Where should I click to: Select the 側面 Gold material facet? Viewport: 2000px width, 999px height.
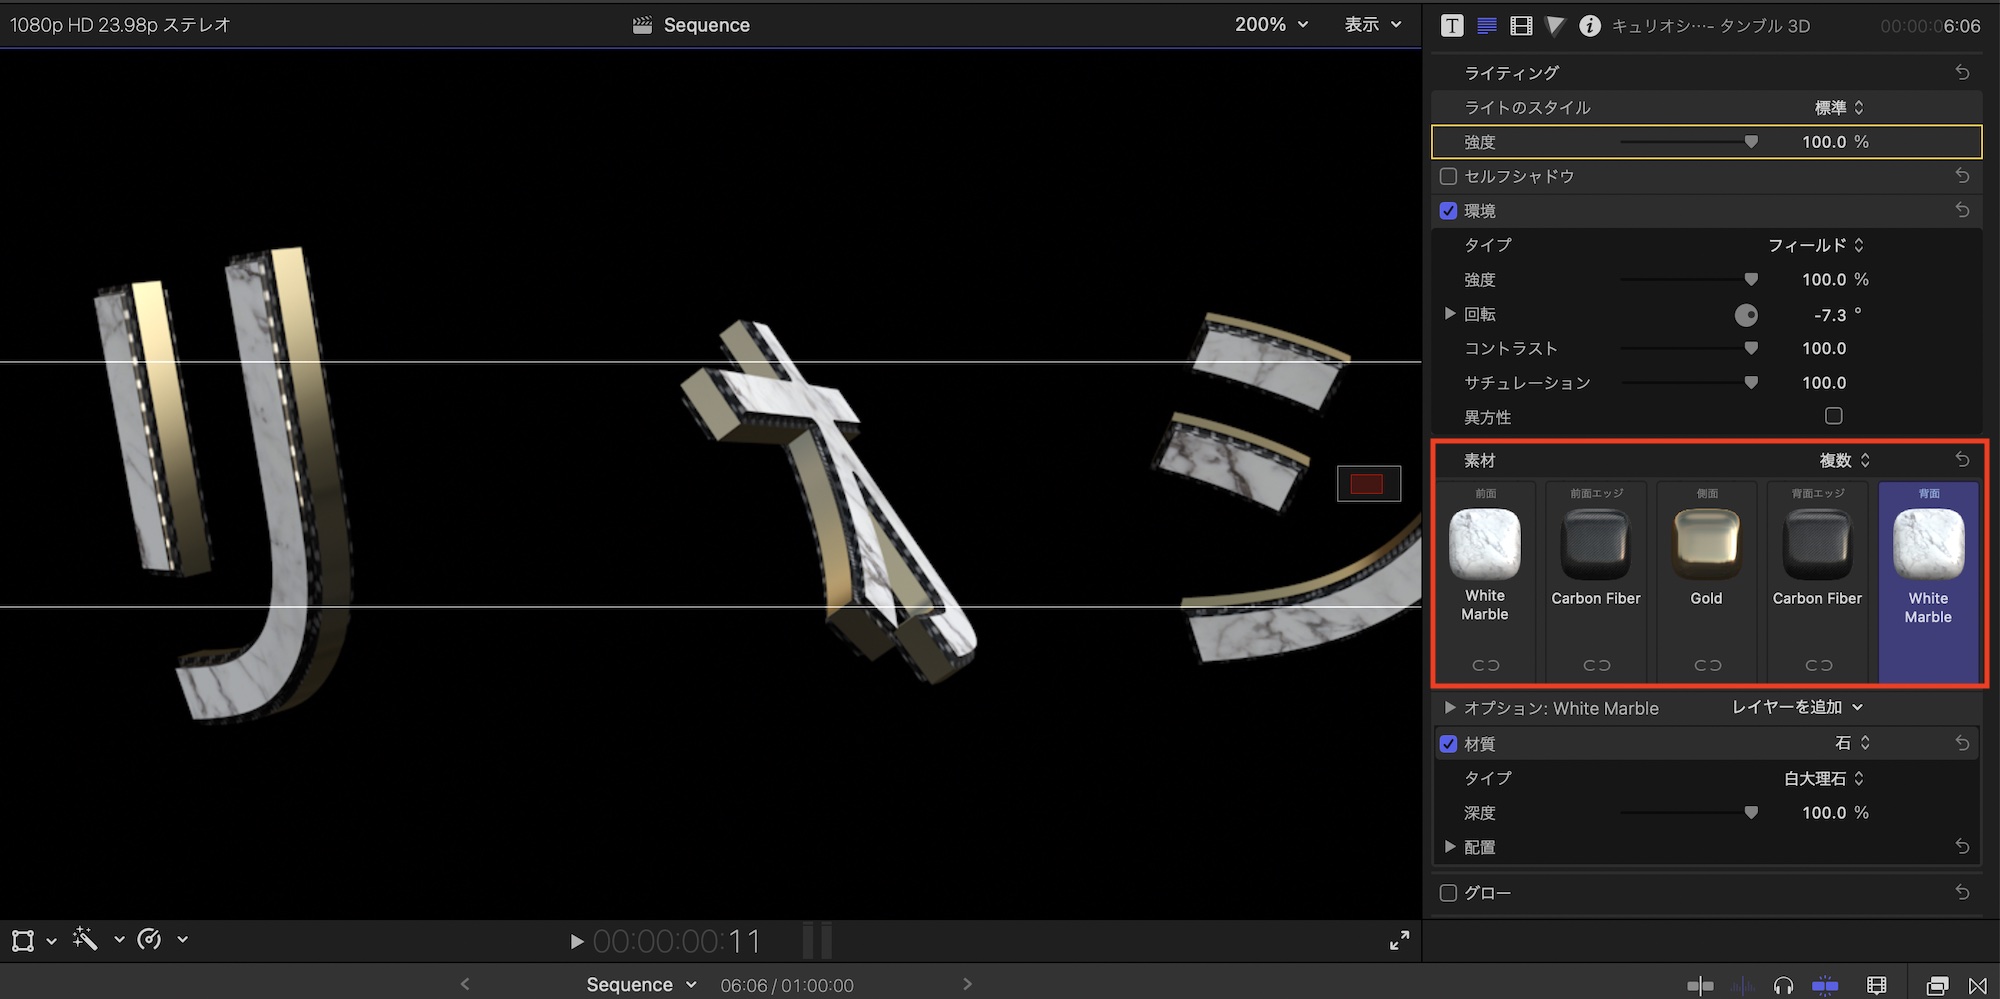pyautogui.click(x=1707, y=560)
